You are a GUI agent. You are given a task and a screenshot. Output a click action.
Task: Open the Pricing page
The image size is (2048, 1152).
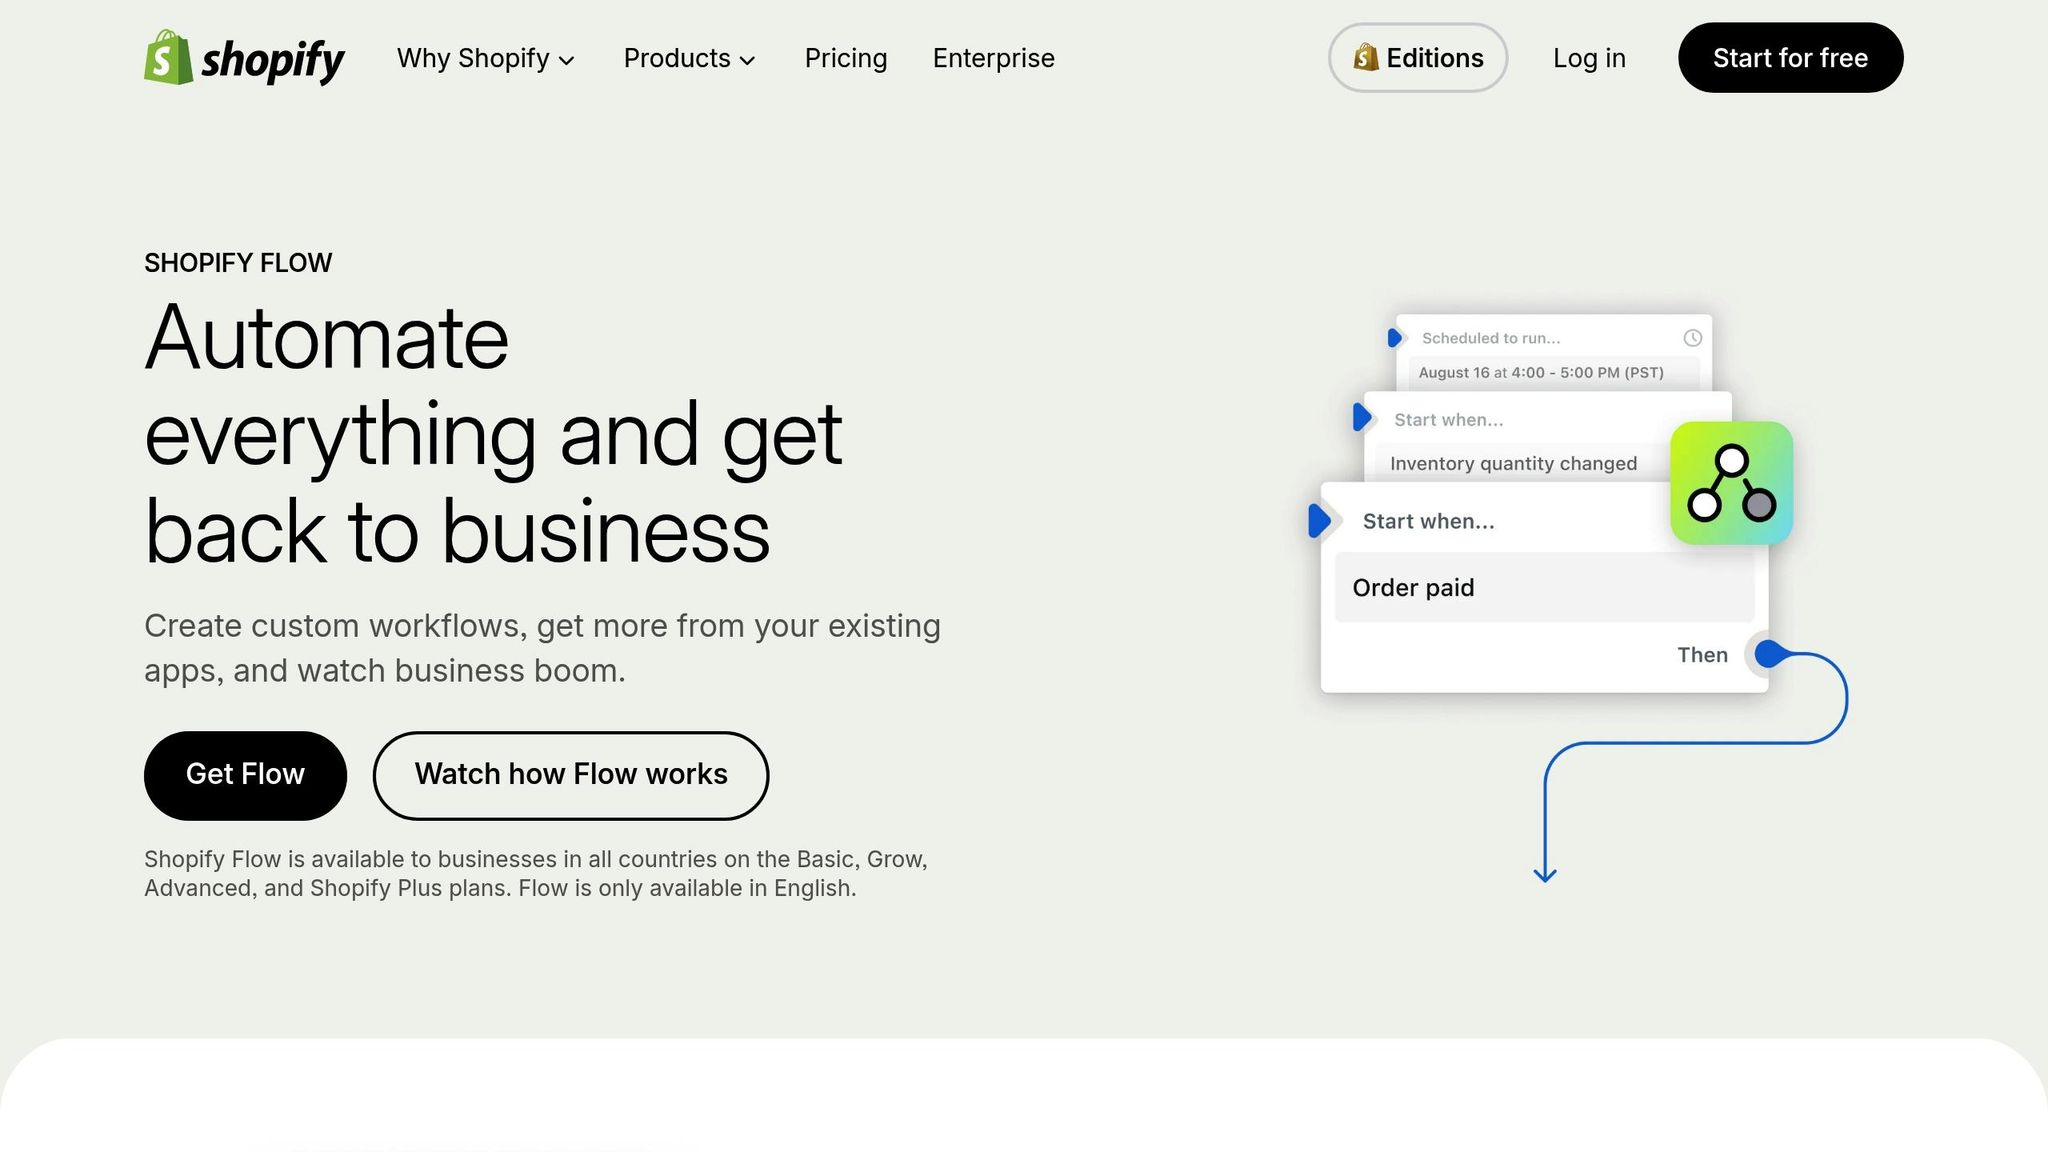click(x=845, y=58)
